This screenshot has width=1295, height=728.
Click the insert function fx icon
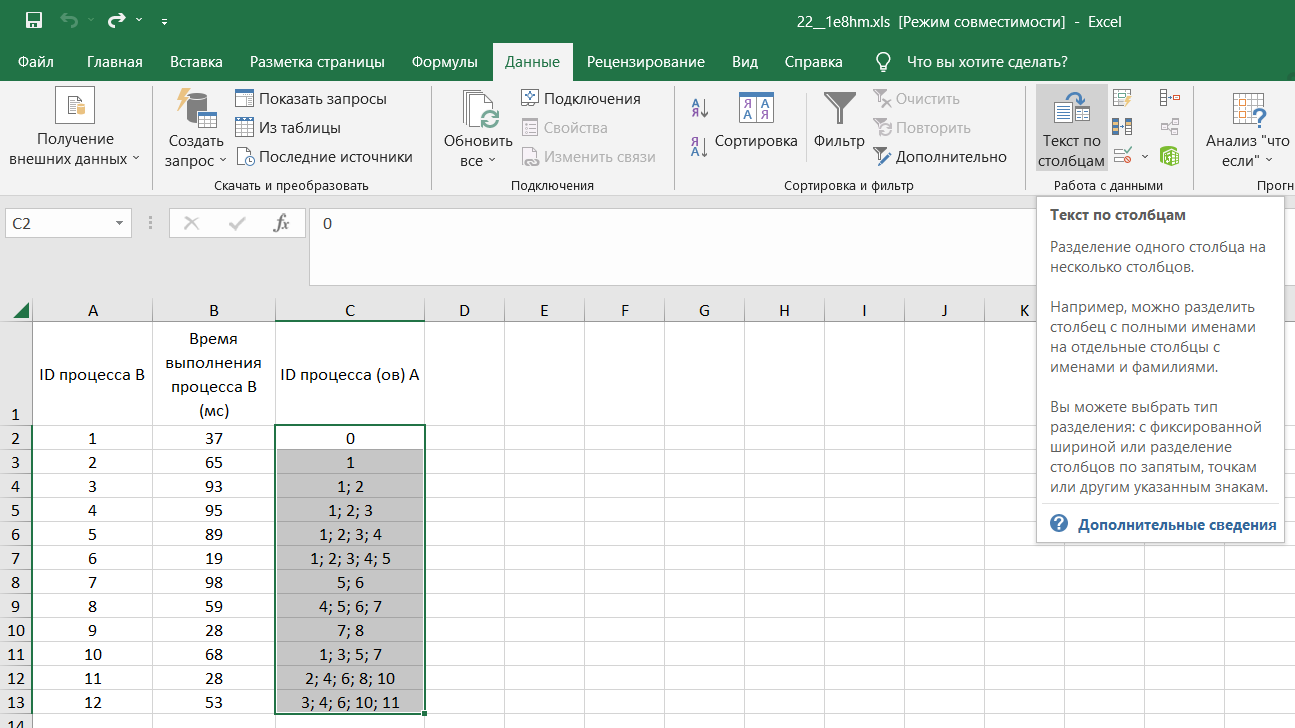[282, 224]
